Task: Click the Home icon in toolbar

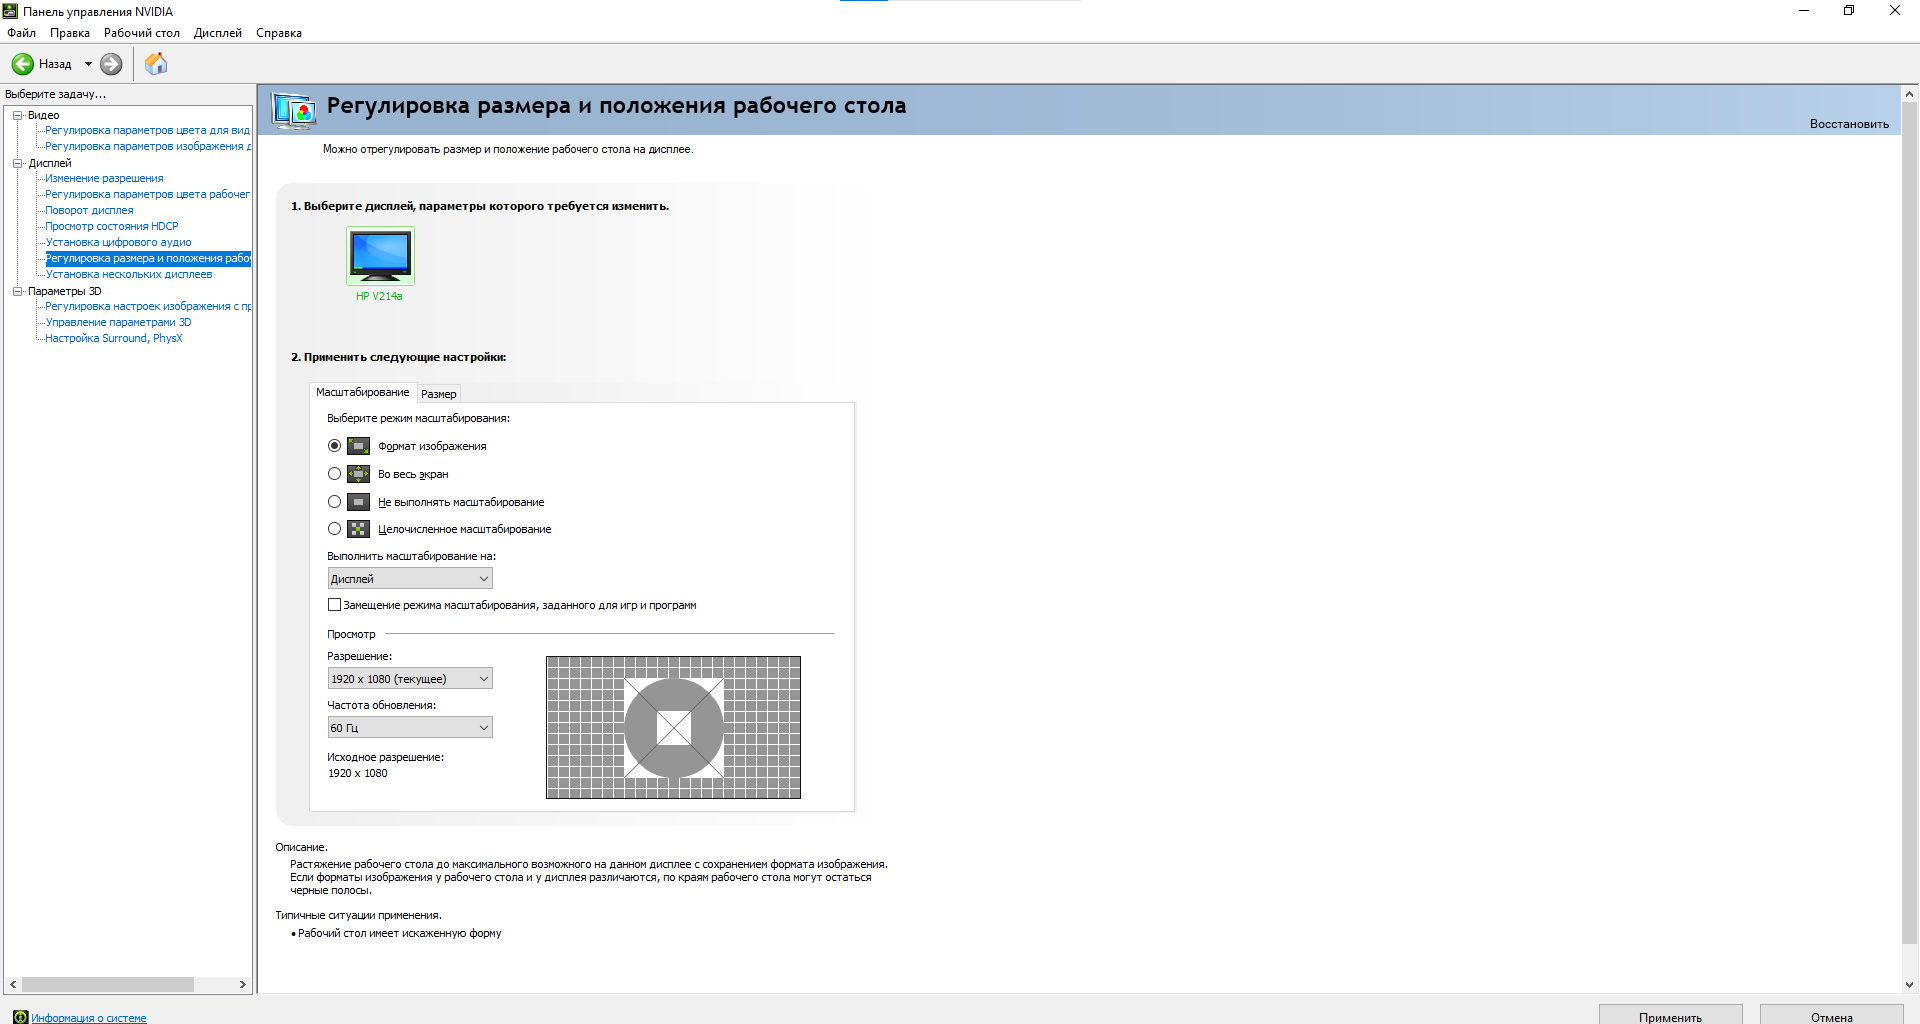Action: pyautogui.click(x=156, y=64)
